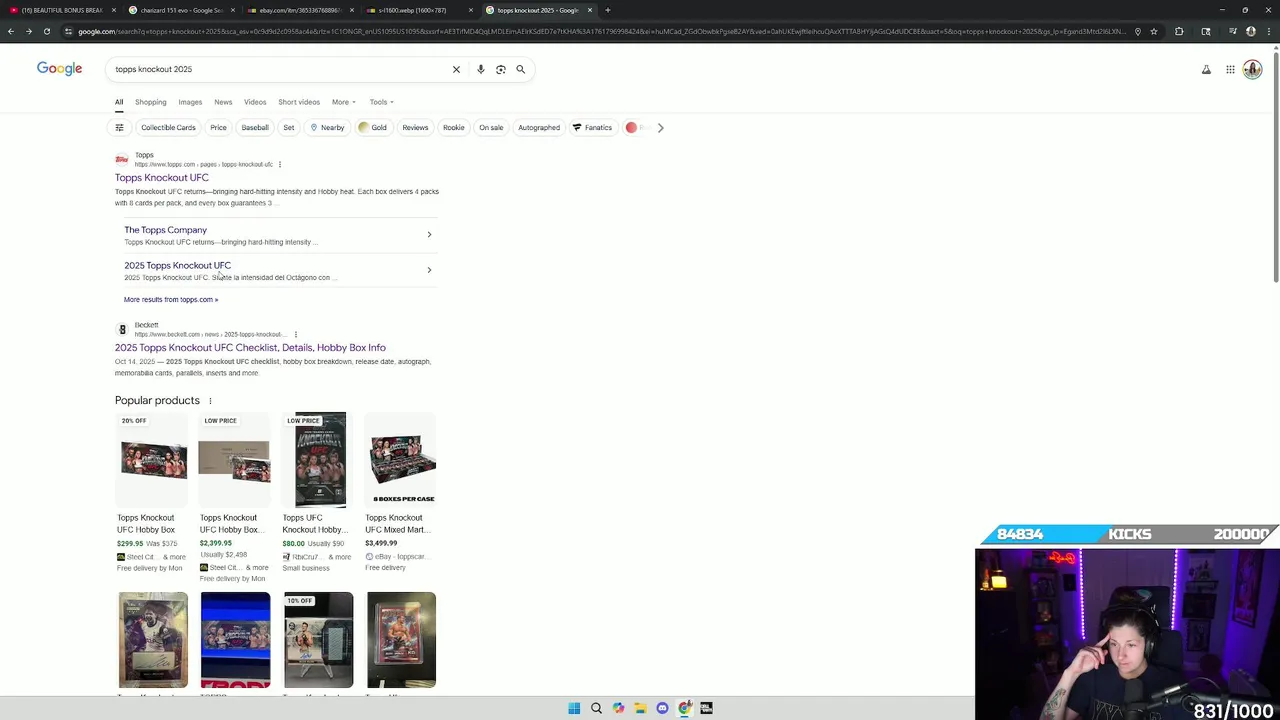Screen dimensions: 1280x720
Task: Expand the Tools dropdown
Action: 381,102
